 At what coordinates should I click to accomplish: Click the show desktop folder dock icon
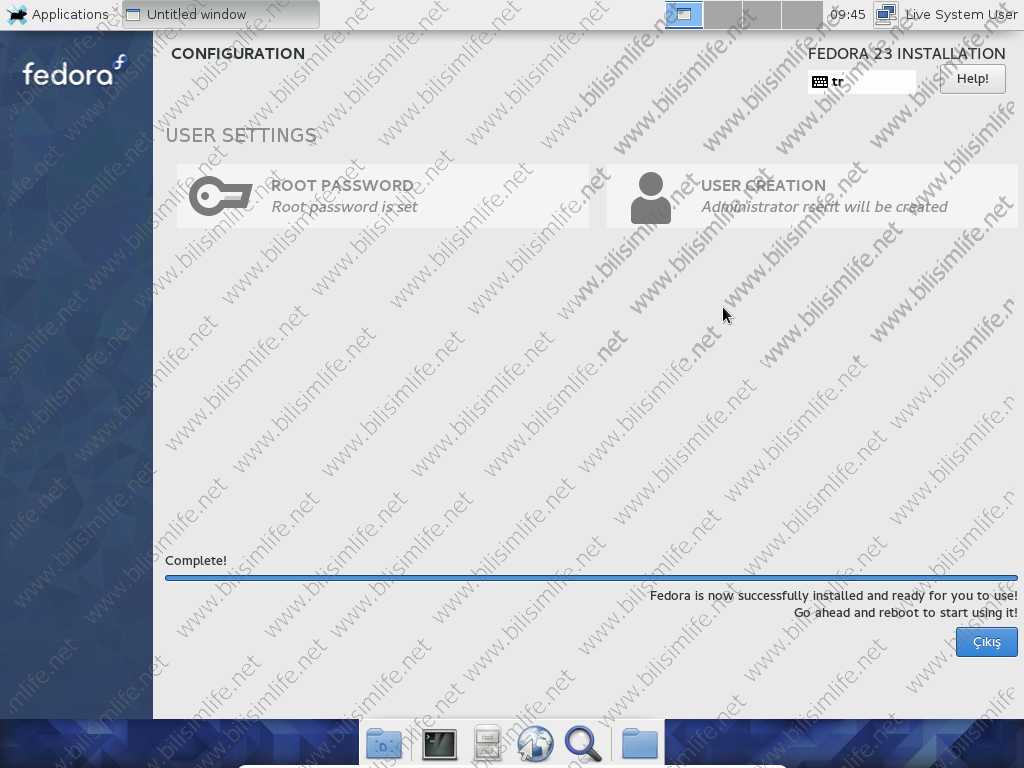384,743
